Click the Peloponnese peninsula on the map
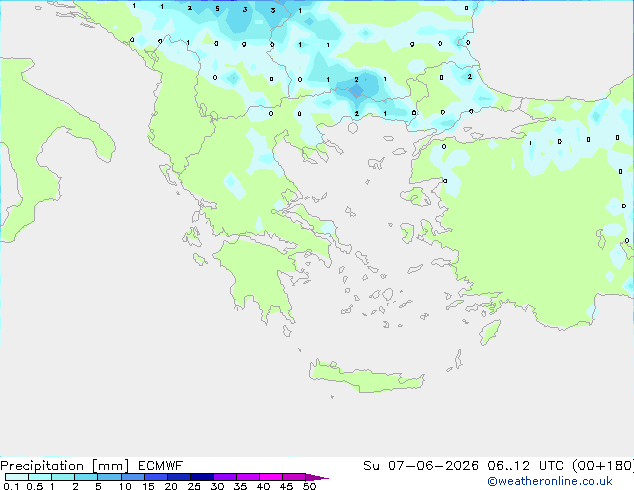This screenshot has height=490, width=634. (x=259, y=275)
